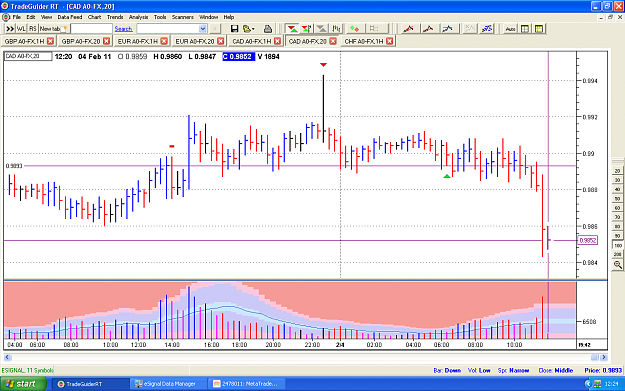Image resolution: width=625 pixels, height=391 pixels.
Task: Click the grey triangles icon
Action: [x=321, y=29]
